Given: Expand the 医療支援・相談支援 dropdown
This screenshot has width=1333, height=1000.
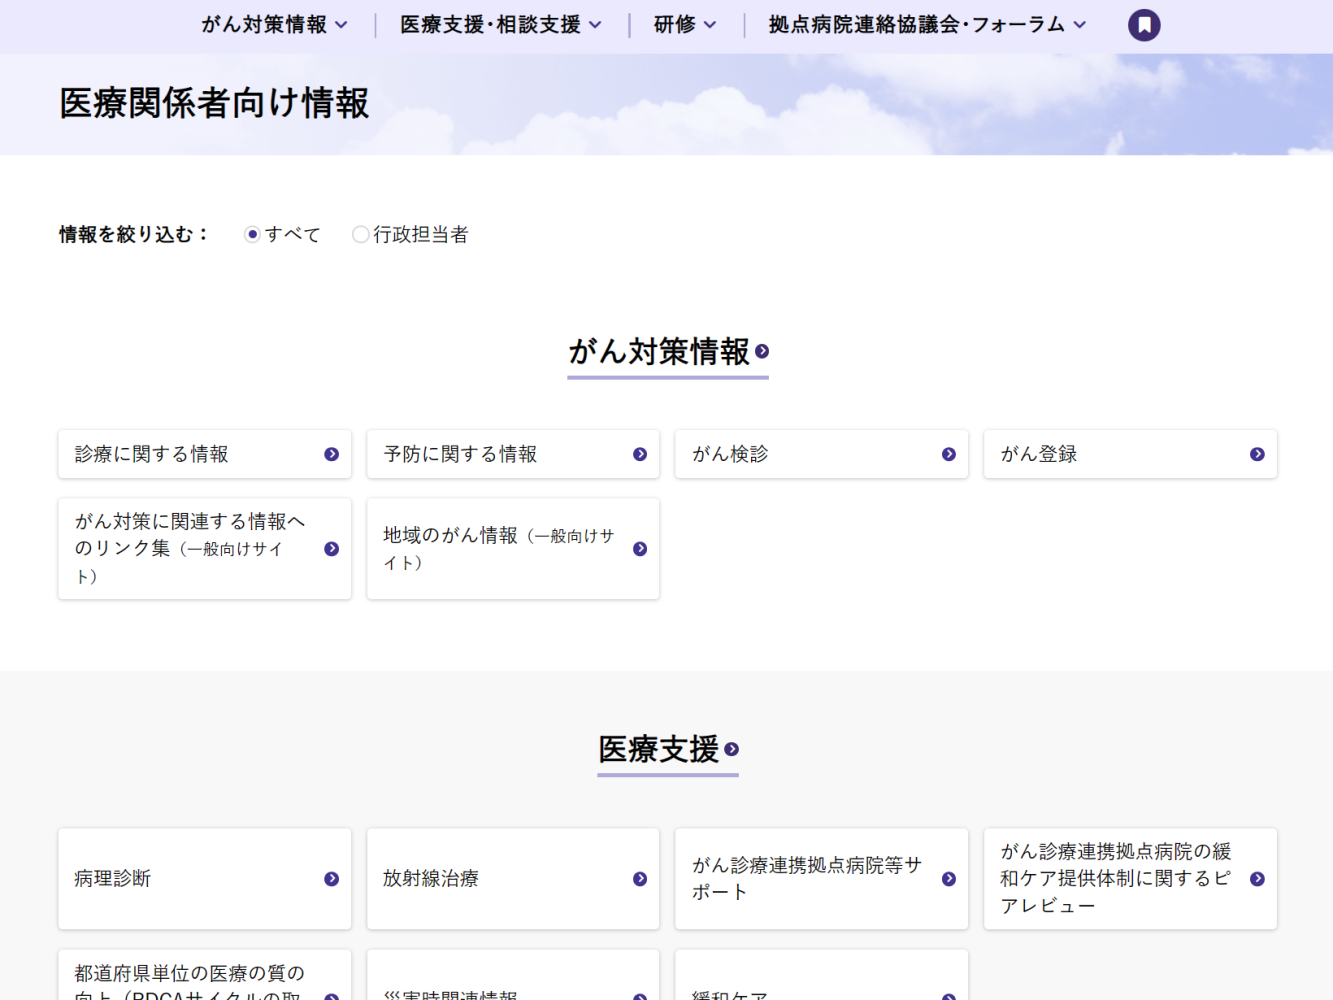Looking at the screenshot, I should pos(500,24).
